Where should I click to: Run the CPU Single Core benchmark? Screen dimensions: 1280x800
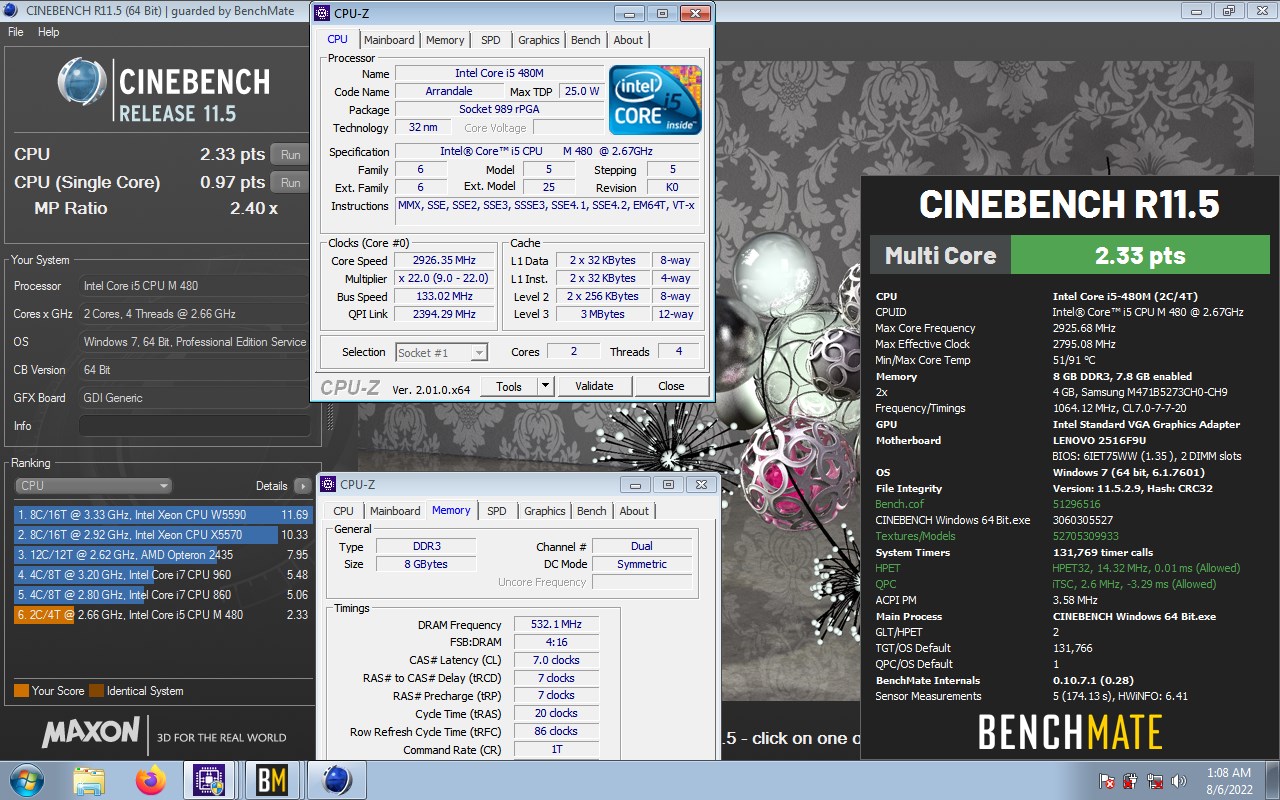(291, 182)
